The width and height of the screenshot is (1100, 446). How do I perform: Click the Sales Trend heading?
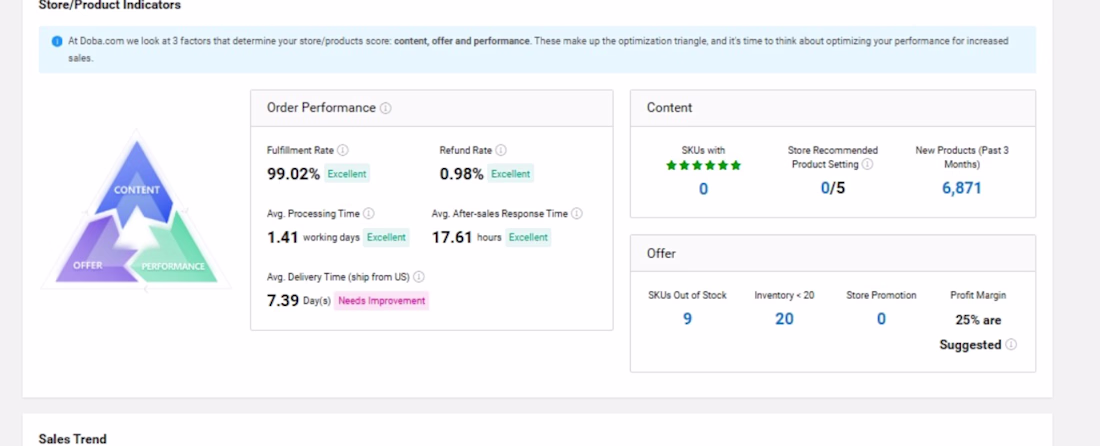[x=73, y=439]
